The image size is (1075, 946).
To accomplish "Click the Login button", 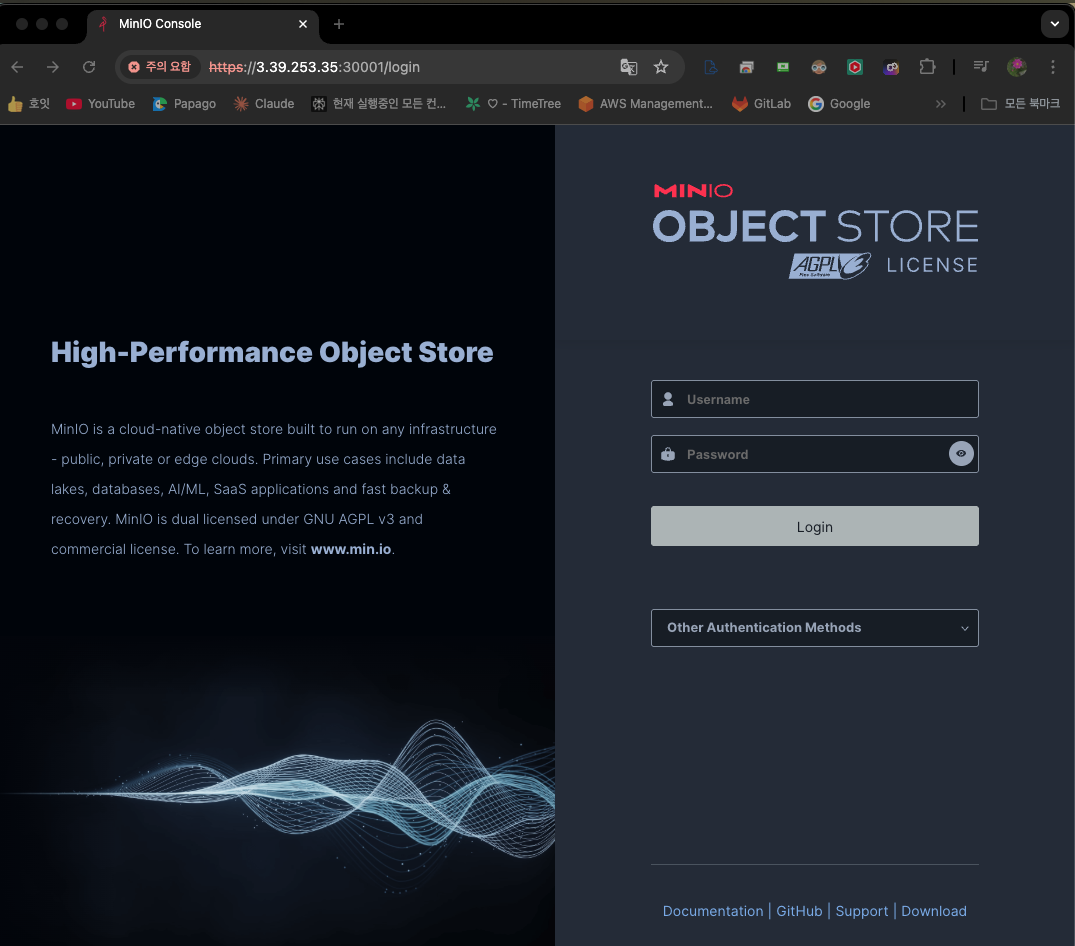I will pos(814,526).
